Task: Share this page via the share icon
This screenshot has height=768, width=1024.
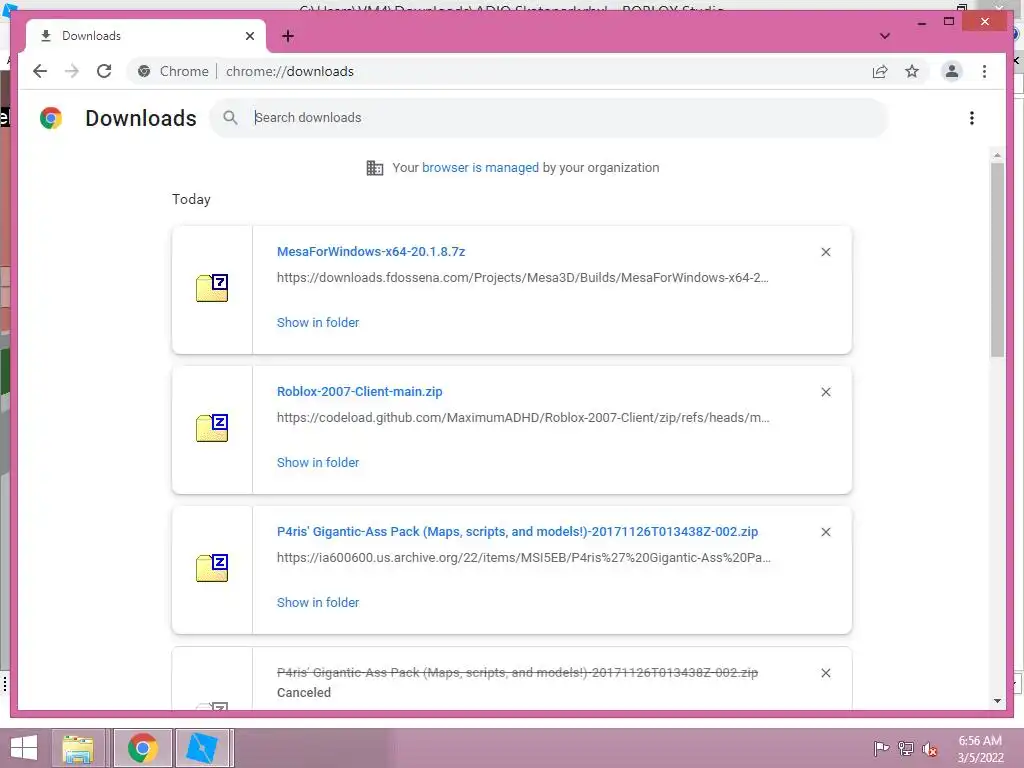Action: (x=880, y=71)
